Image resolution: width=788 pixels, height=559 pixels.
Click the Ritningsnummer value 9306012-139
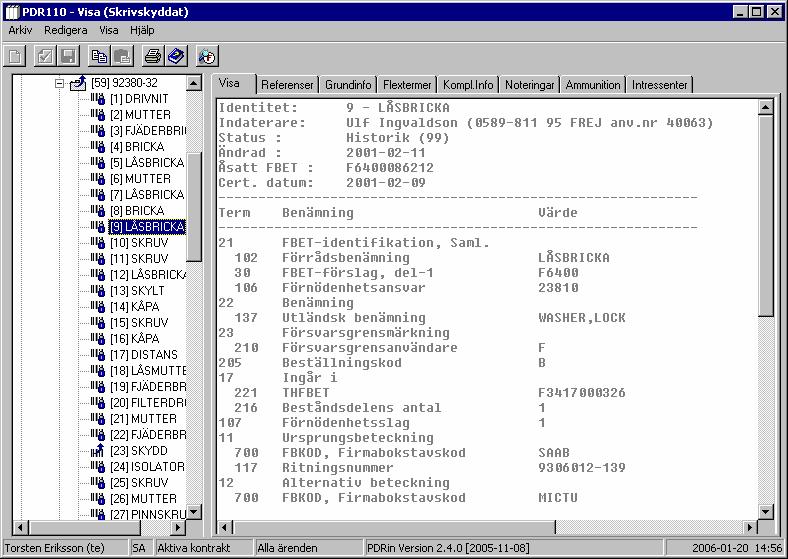point(582,468)
